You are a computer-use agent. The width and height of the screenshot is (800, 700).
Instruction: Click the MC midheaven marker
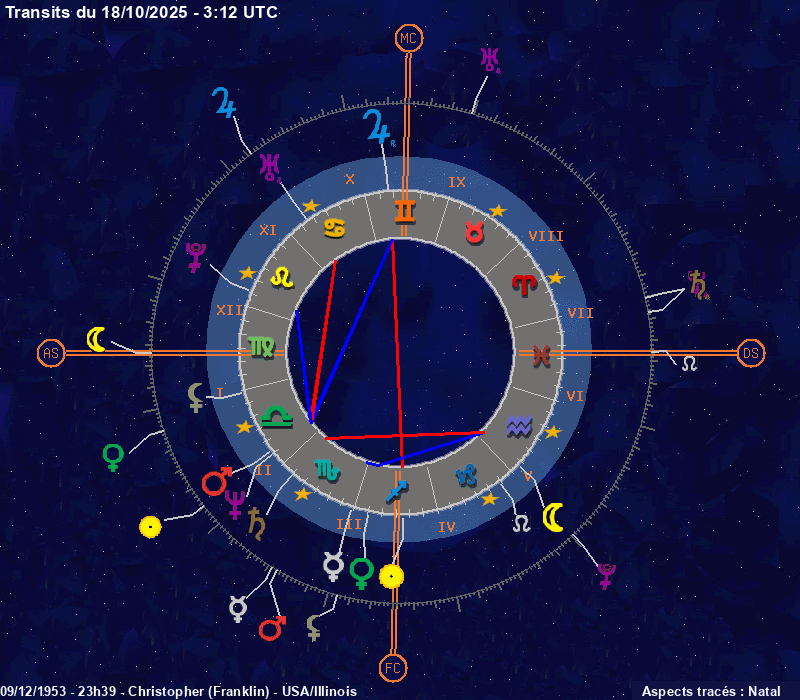click(407, 38)
